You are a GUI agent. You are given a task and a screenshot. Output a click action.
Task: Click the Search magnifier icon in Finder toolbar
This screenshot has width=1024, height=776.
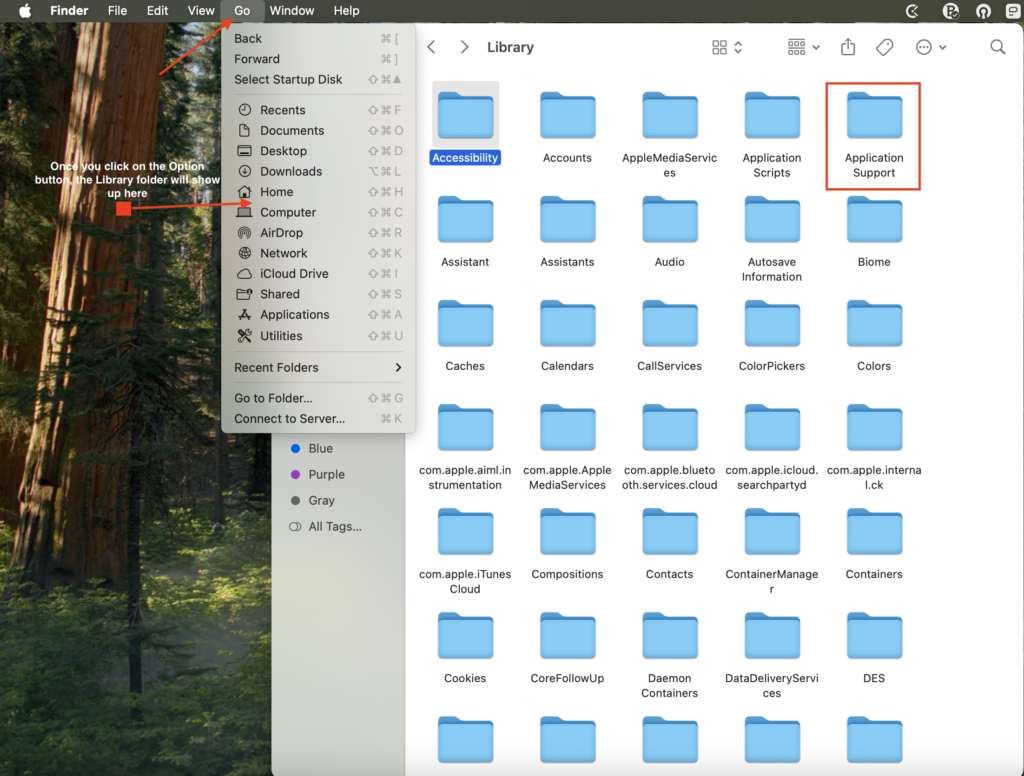pyautogui.click(x=997, y=47)
